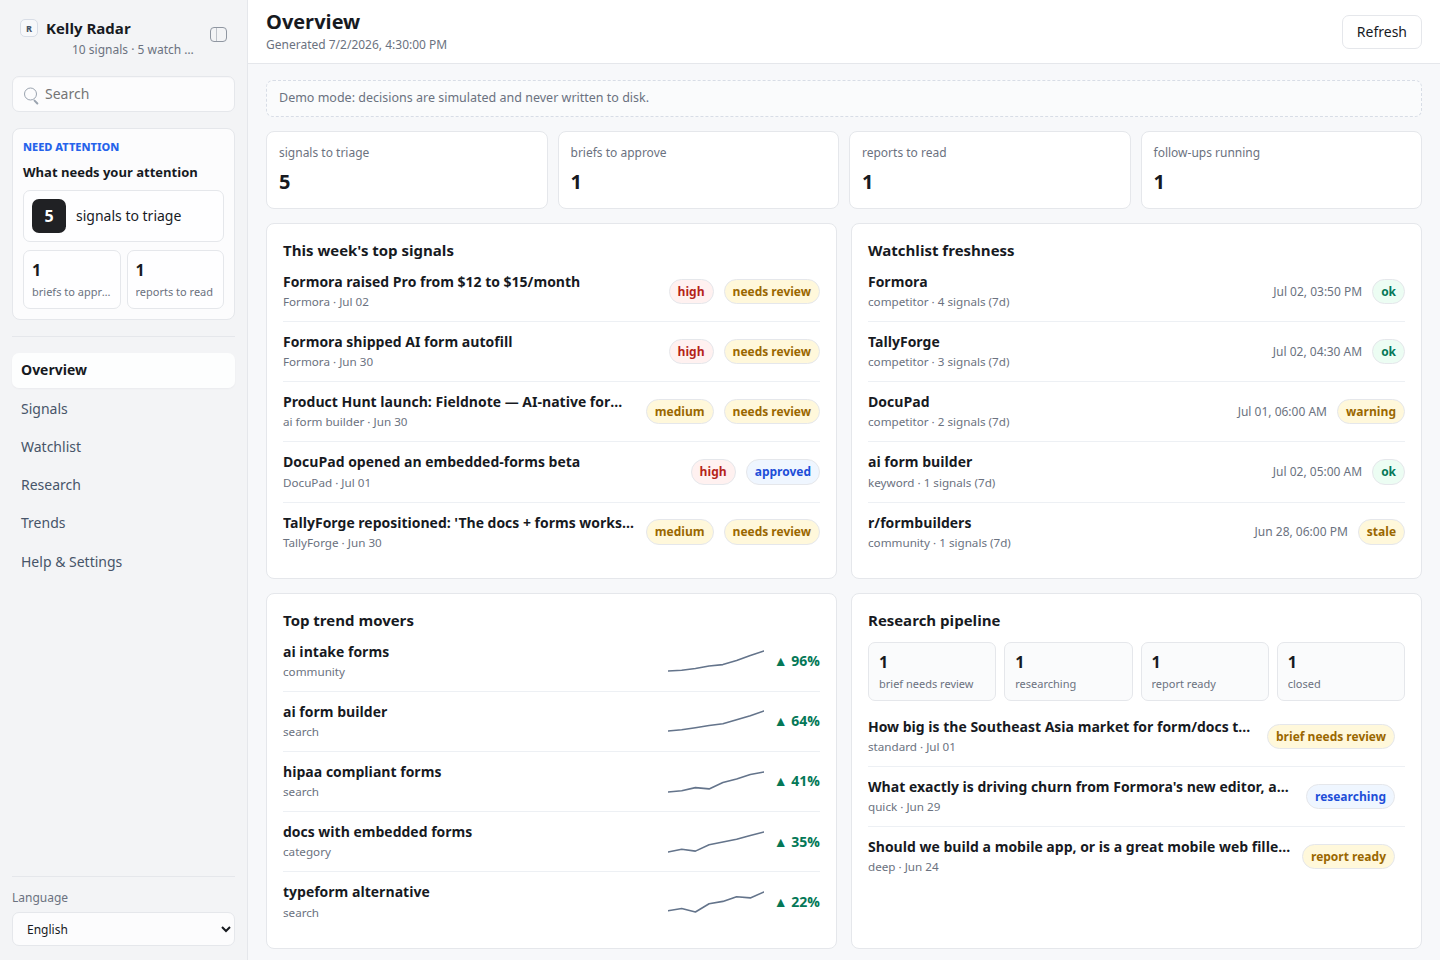Click the search magnifier icon
Viewport: 1440px width, 960px height.
click(31, 95)
